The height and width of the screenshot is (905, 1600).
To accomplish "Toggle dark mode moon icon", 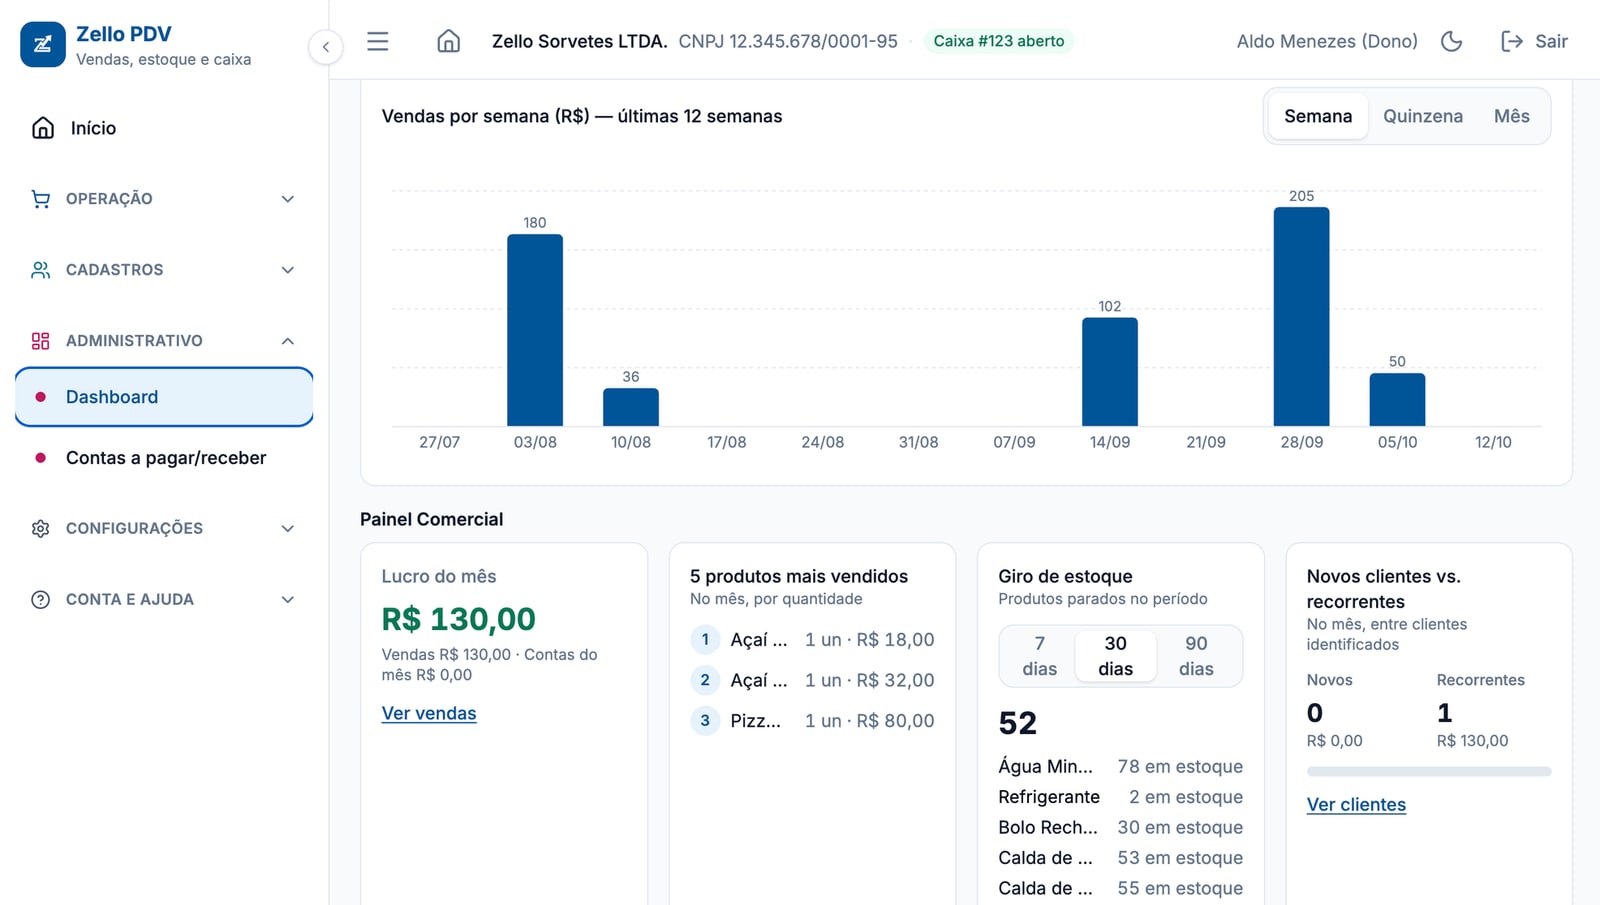I will pos(1451,41).
